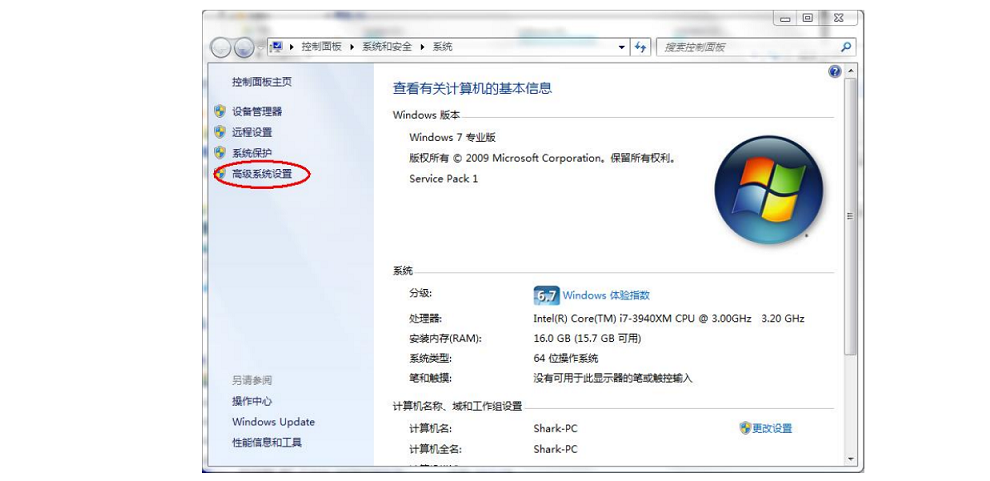The image size is (990, 481).
Task: Click shield icon next to 远程设置
Action: pos(220,132)
